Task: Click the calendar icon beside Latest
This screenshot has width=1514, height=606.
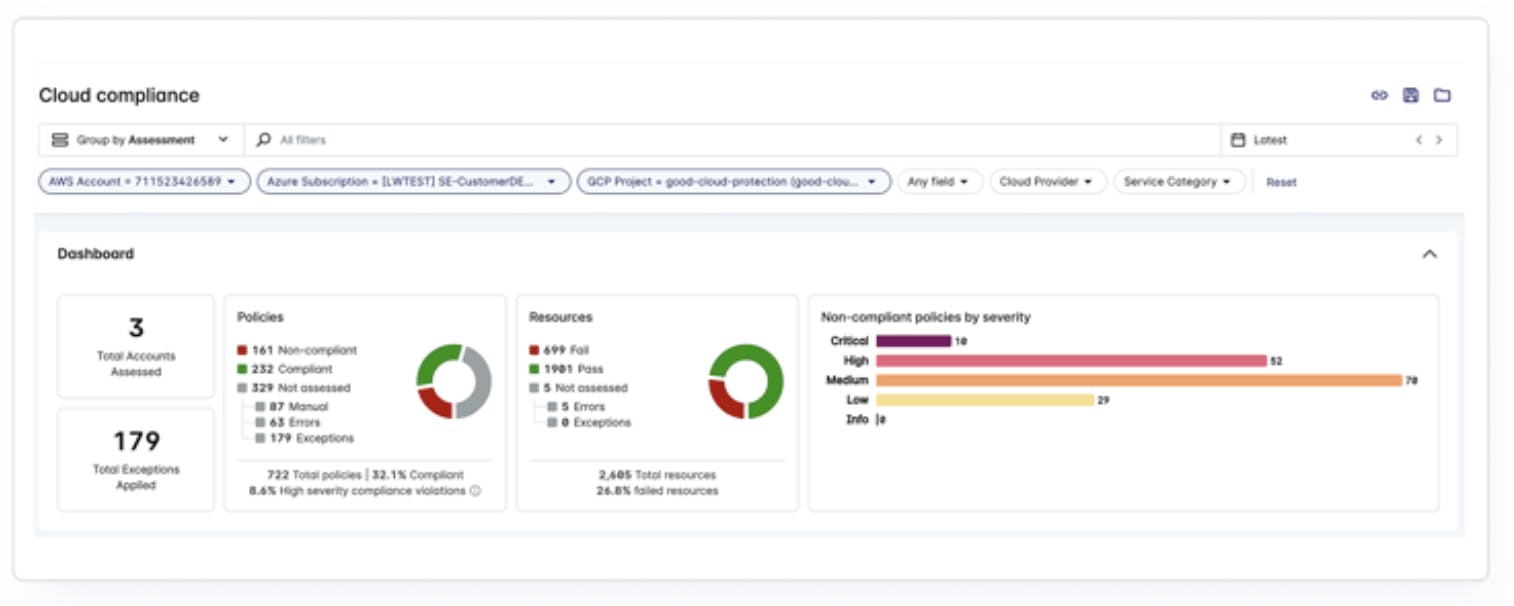Action: [x=1237, y=140]
